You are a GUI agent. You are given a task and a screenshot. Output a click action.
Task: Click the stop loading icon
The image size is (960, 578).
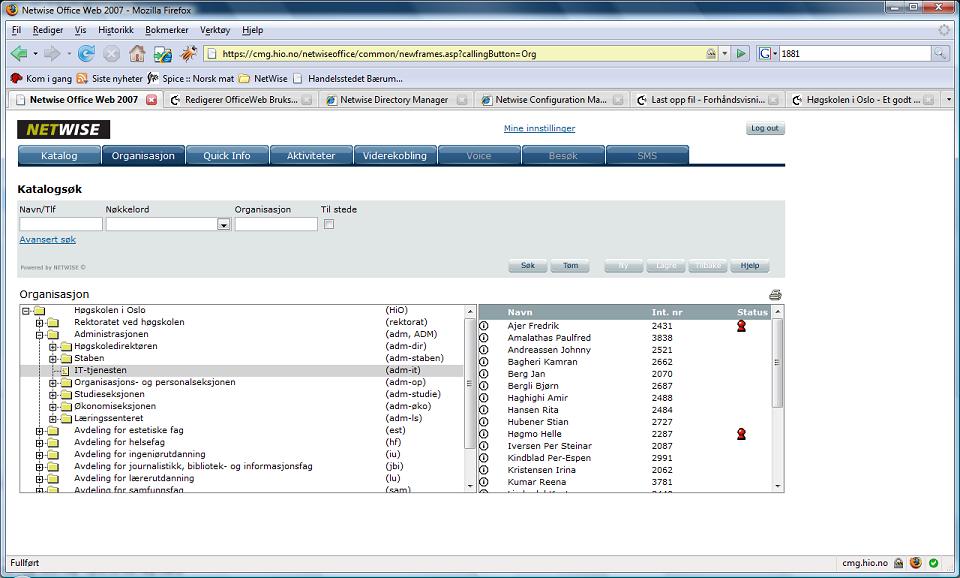(x=111, y=54)
